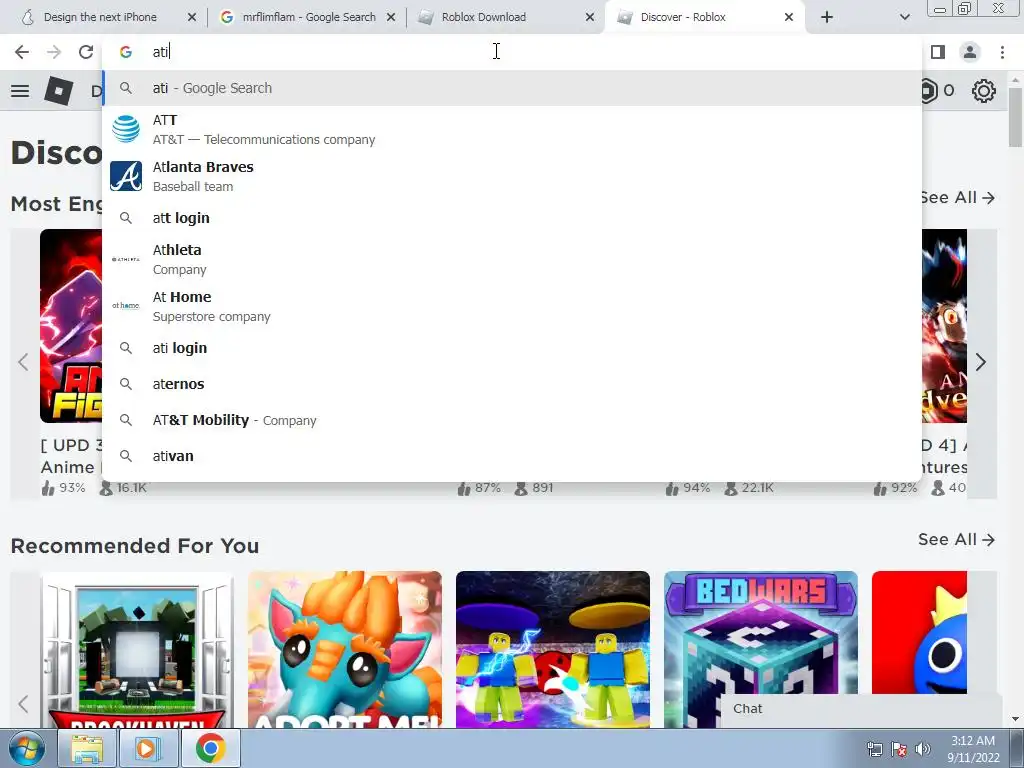Click the Chrome taskbar icon
The image size is (1024, 768).
[x=210, y=748]
